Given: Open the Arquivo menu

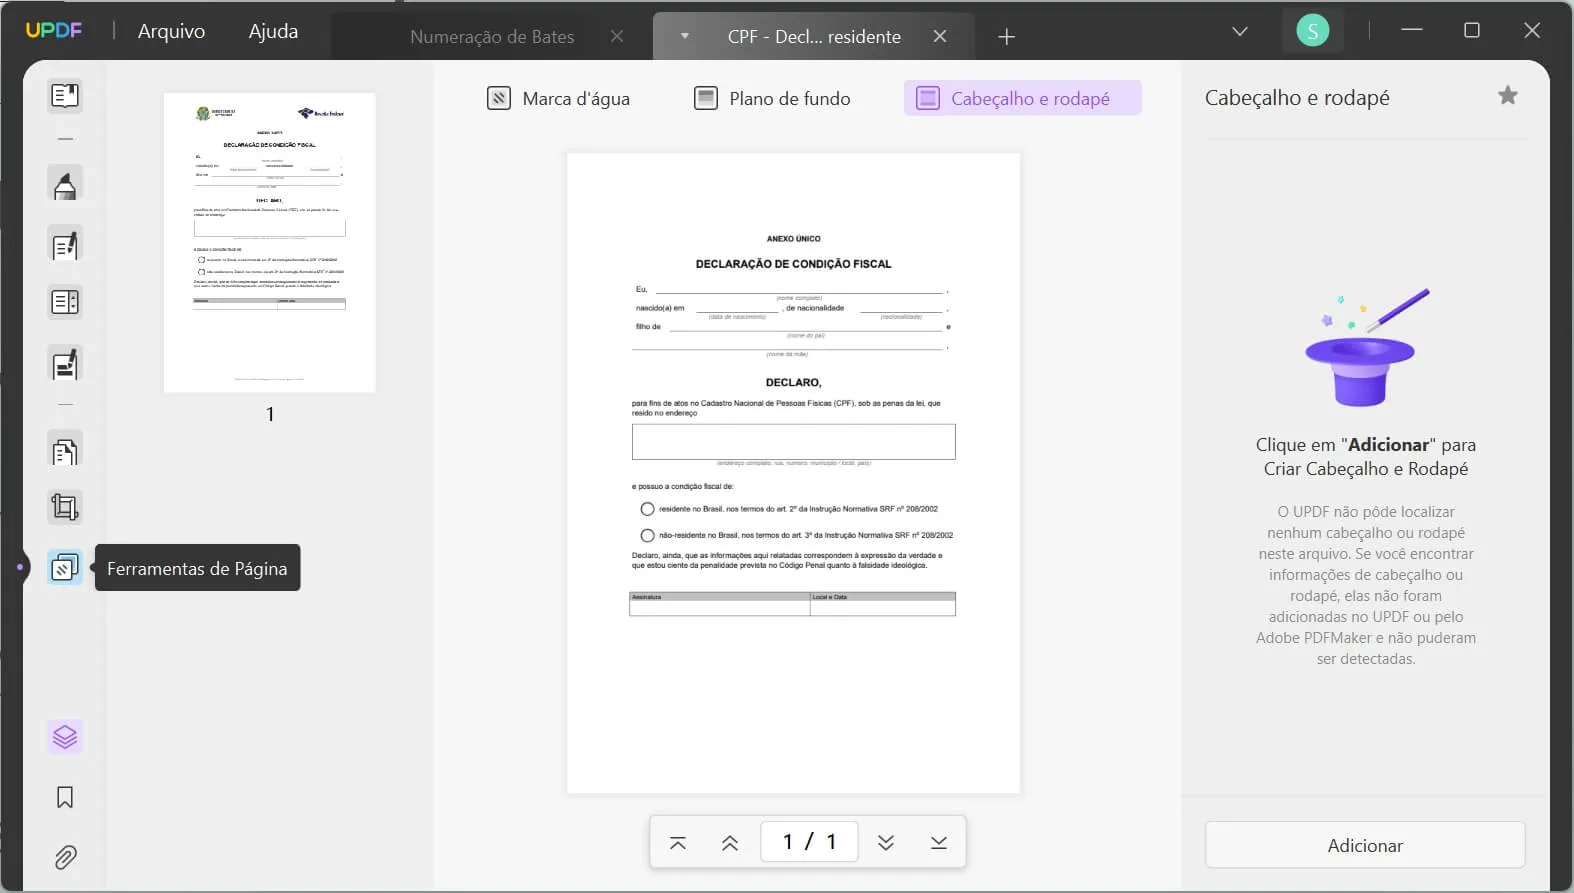Looking at the screenshot, I should [x=171, y=31].
